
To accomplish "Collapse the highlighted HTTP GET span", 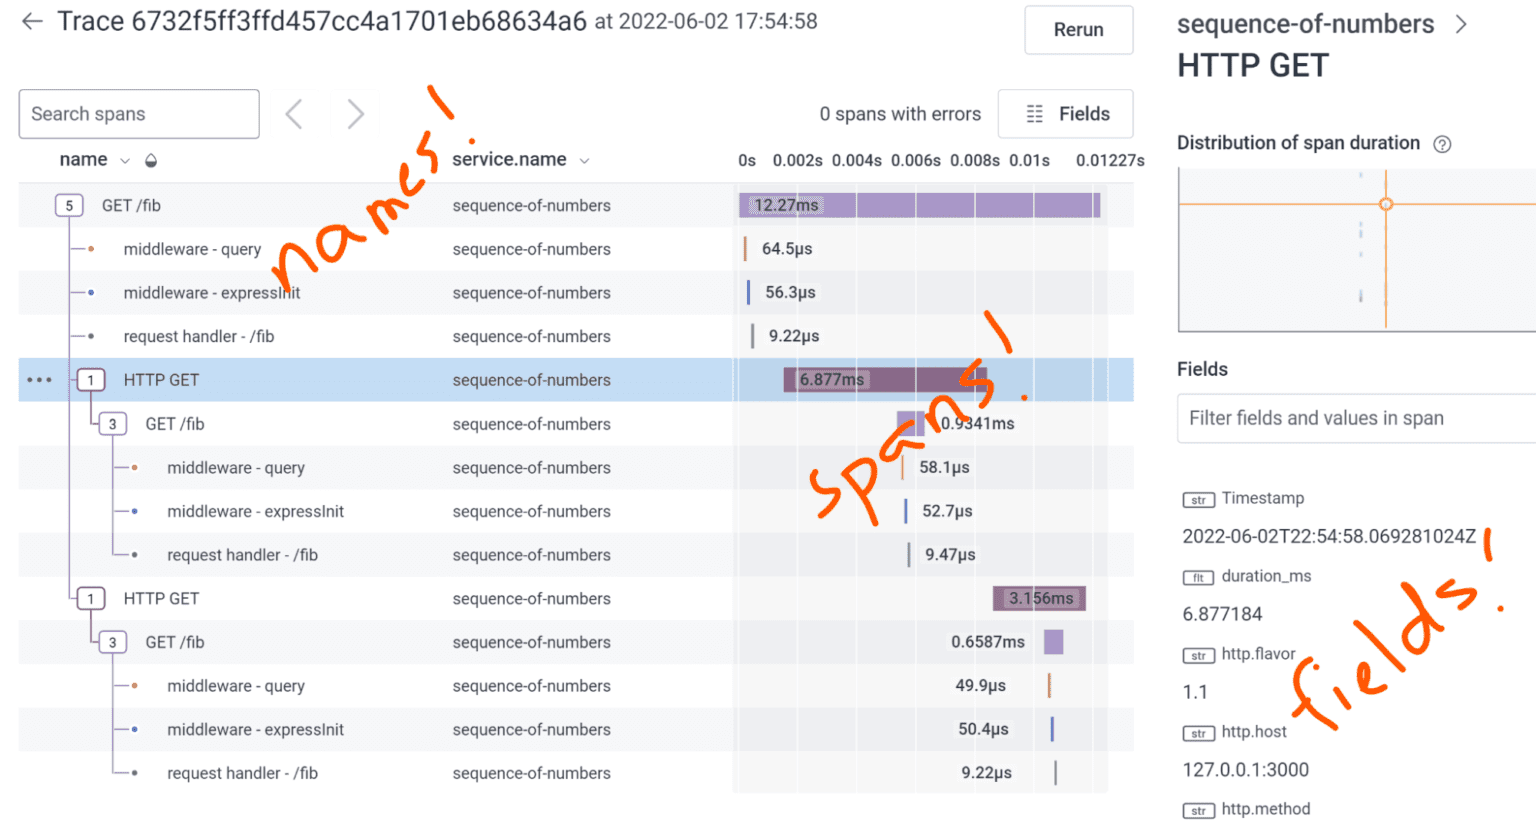I will pyautogui.click(x=91, y=380).
